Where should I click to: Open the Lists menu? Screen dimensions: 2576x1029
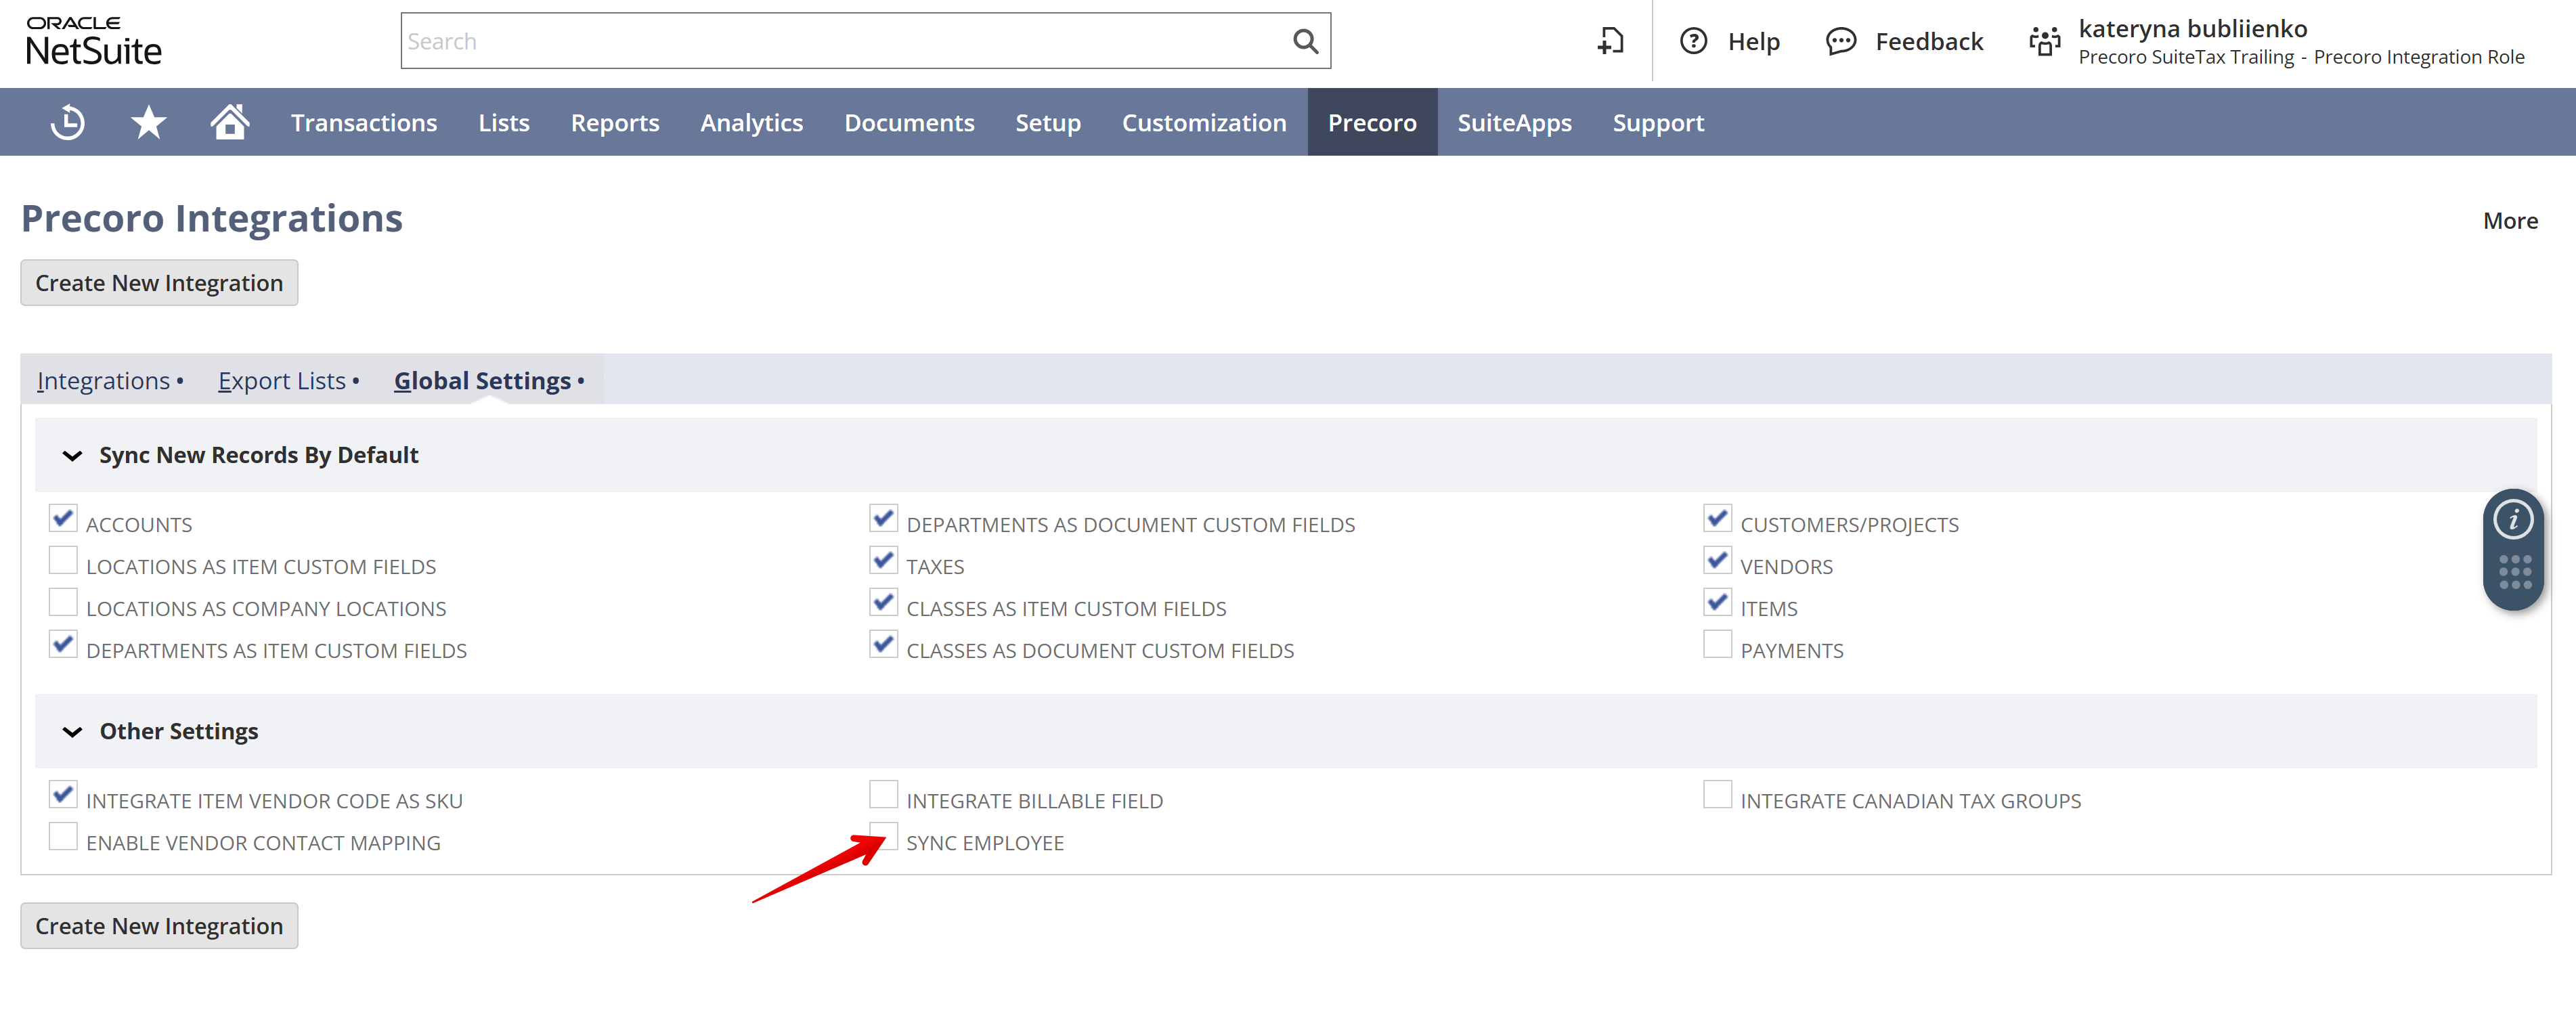click(x=504, y=122)
